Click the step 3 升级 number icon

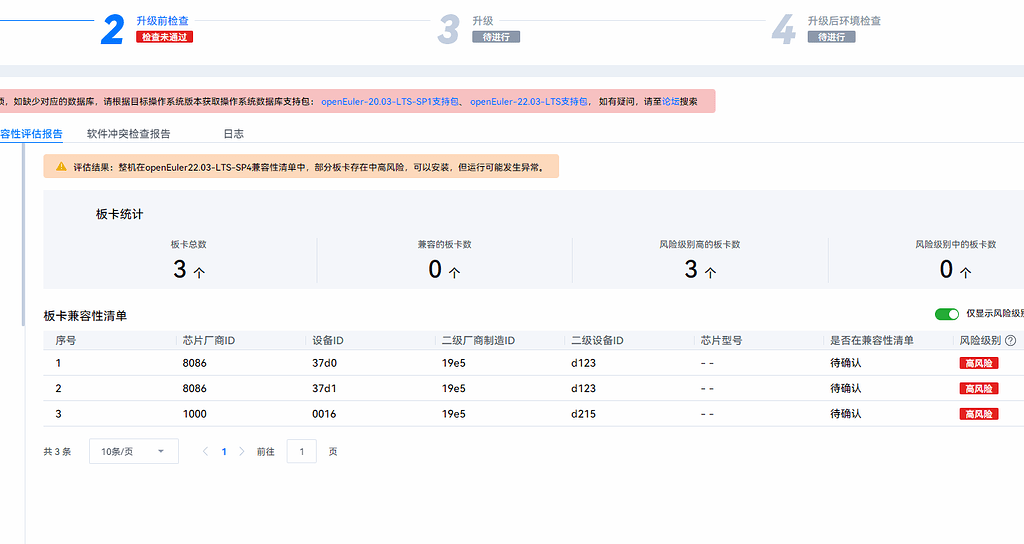[x=448, y=30]
